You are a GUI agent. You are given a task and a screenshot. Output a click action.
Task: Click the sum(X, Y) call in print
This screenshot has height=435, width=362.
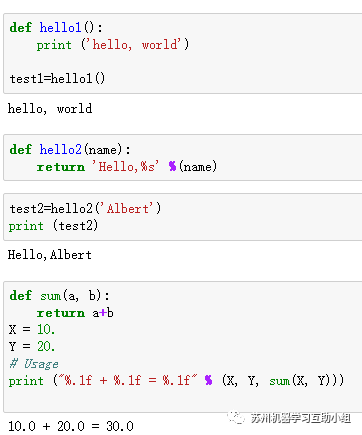click(x=304, y=380)
